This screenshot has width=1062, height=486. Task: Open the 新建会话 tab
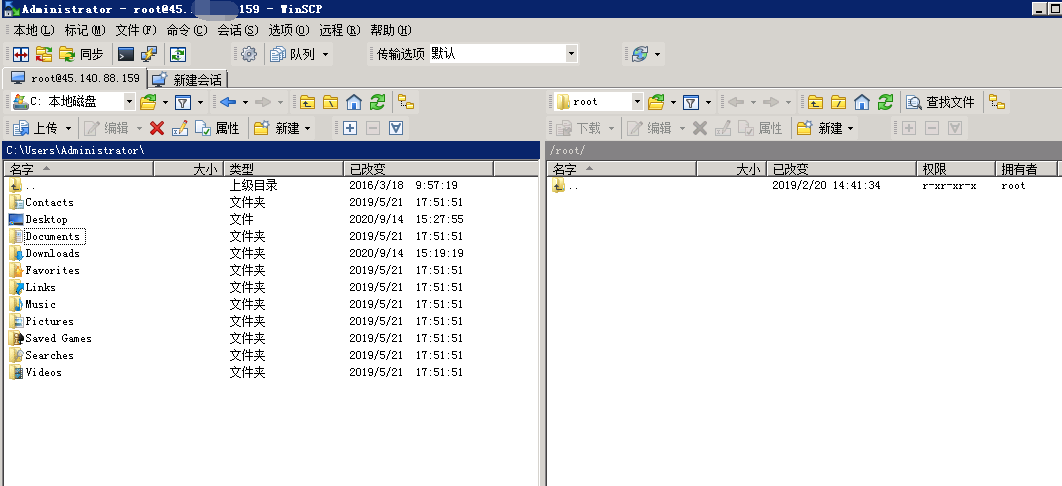(x=188, y=80)
